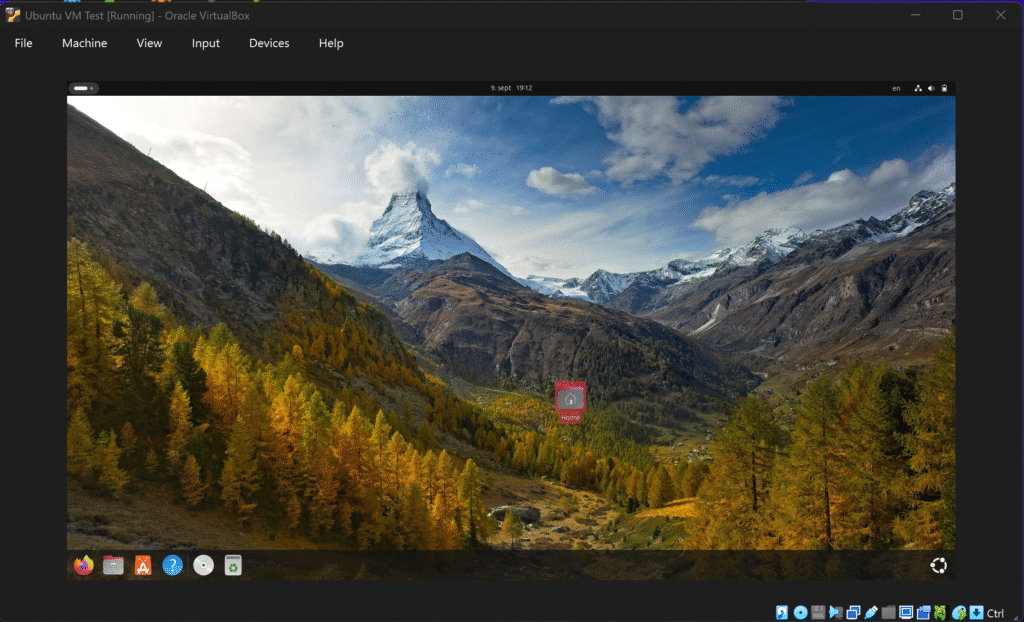This screenshot has height=622, width=1024.
Task: Click the clock showing 9. sept 19:12
Action: (x=511, y=88)
